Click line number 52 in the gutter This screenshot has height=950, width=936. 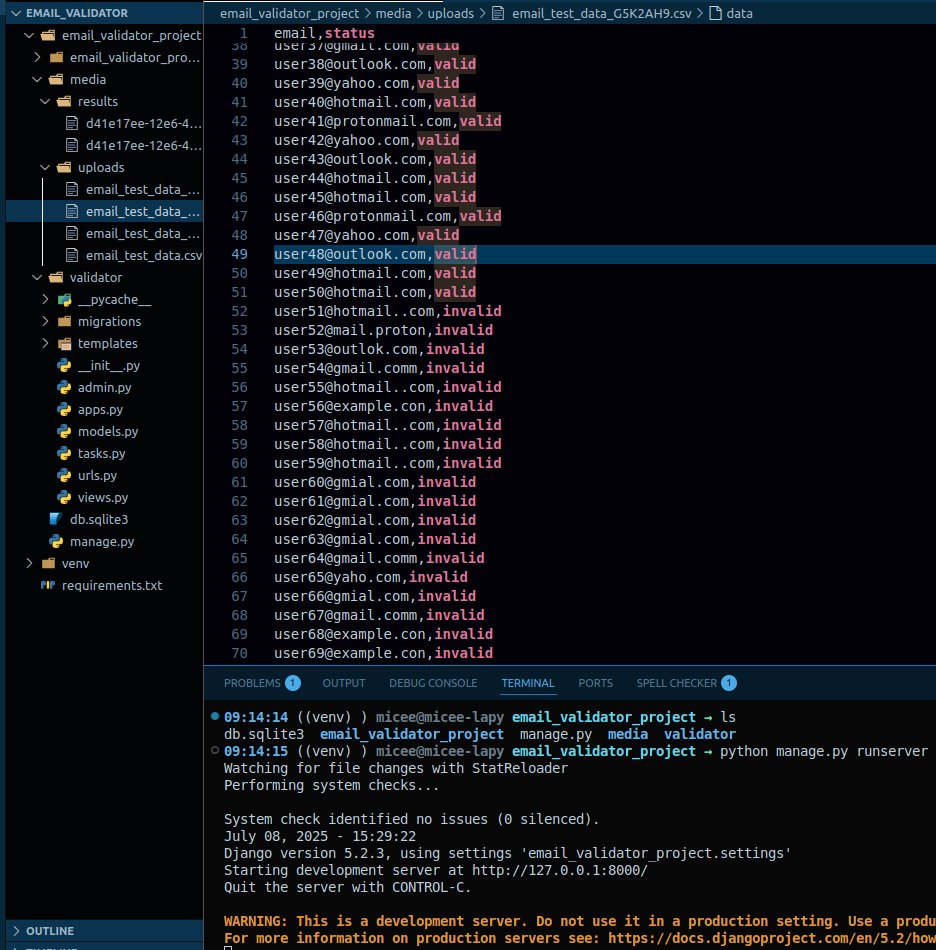pos(239,311)
